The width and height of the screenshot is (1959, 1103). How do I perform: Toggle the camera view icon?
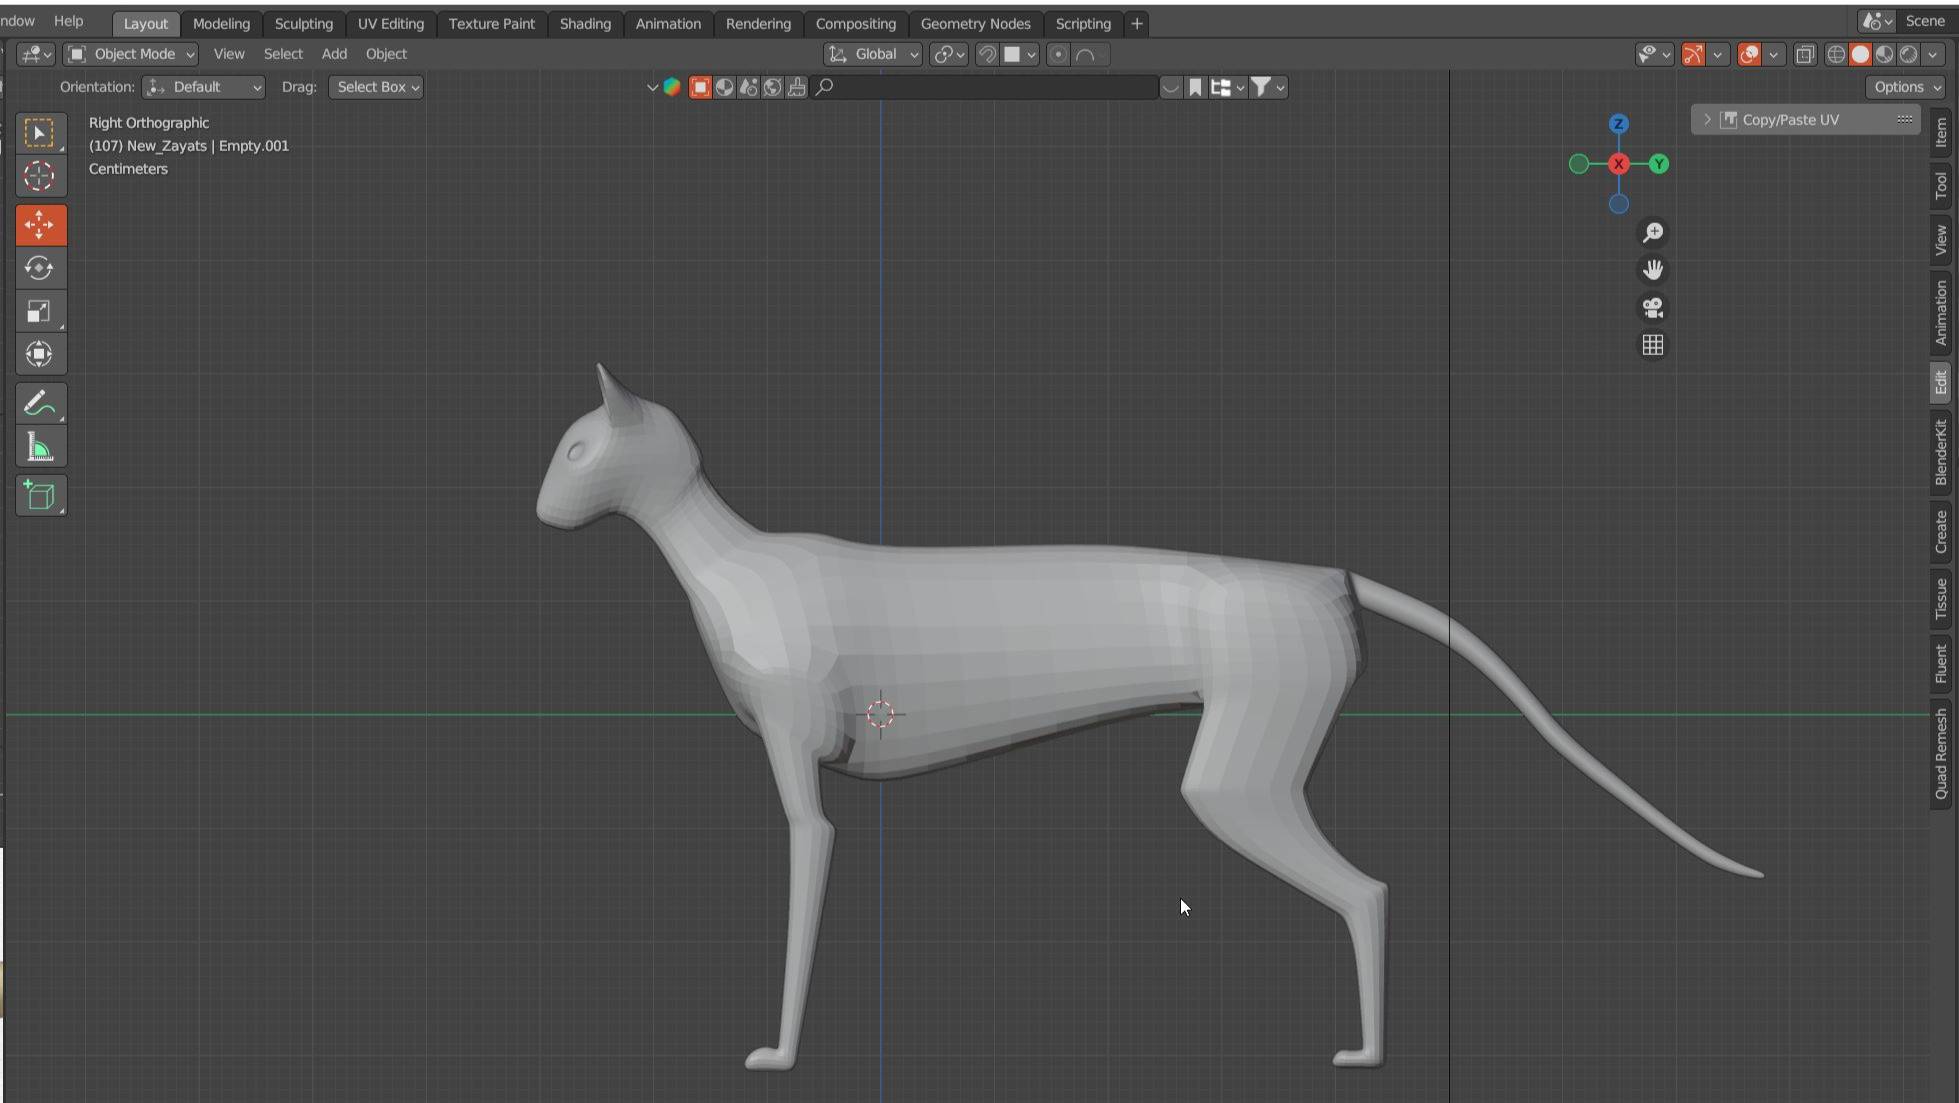coord(1652,307)
